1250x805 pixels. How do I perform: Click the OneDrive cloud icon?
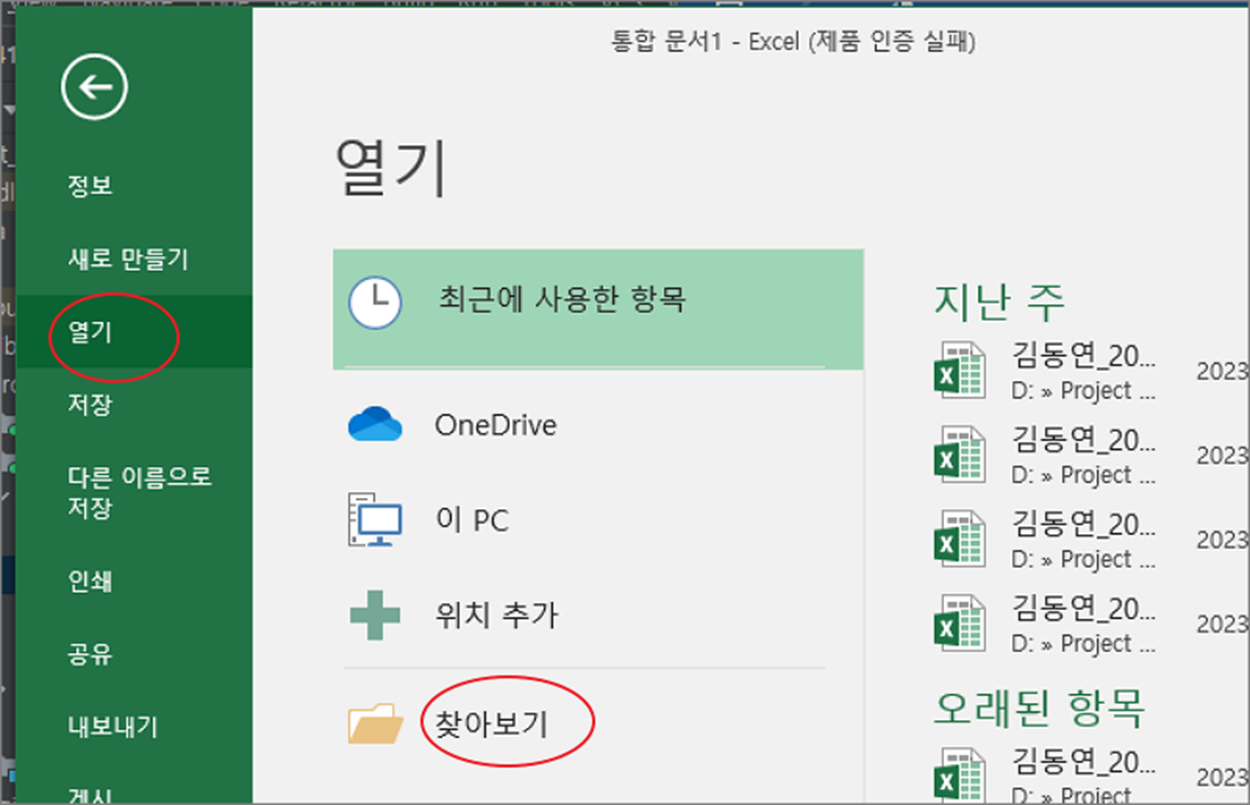pyautogui.click(x=375, y=425)
